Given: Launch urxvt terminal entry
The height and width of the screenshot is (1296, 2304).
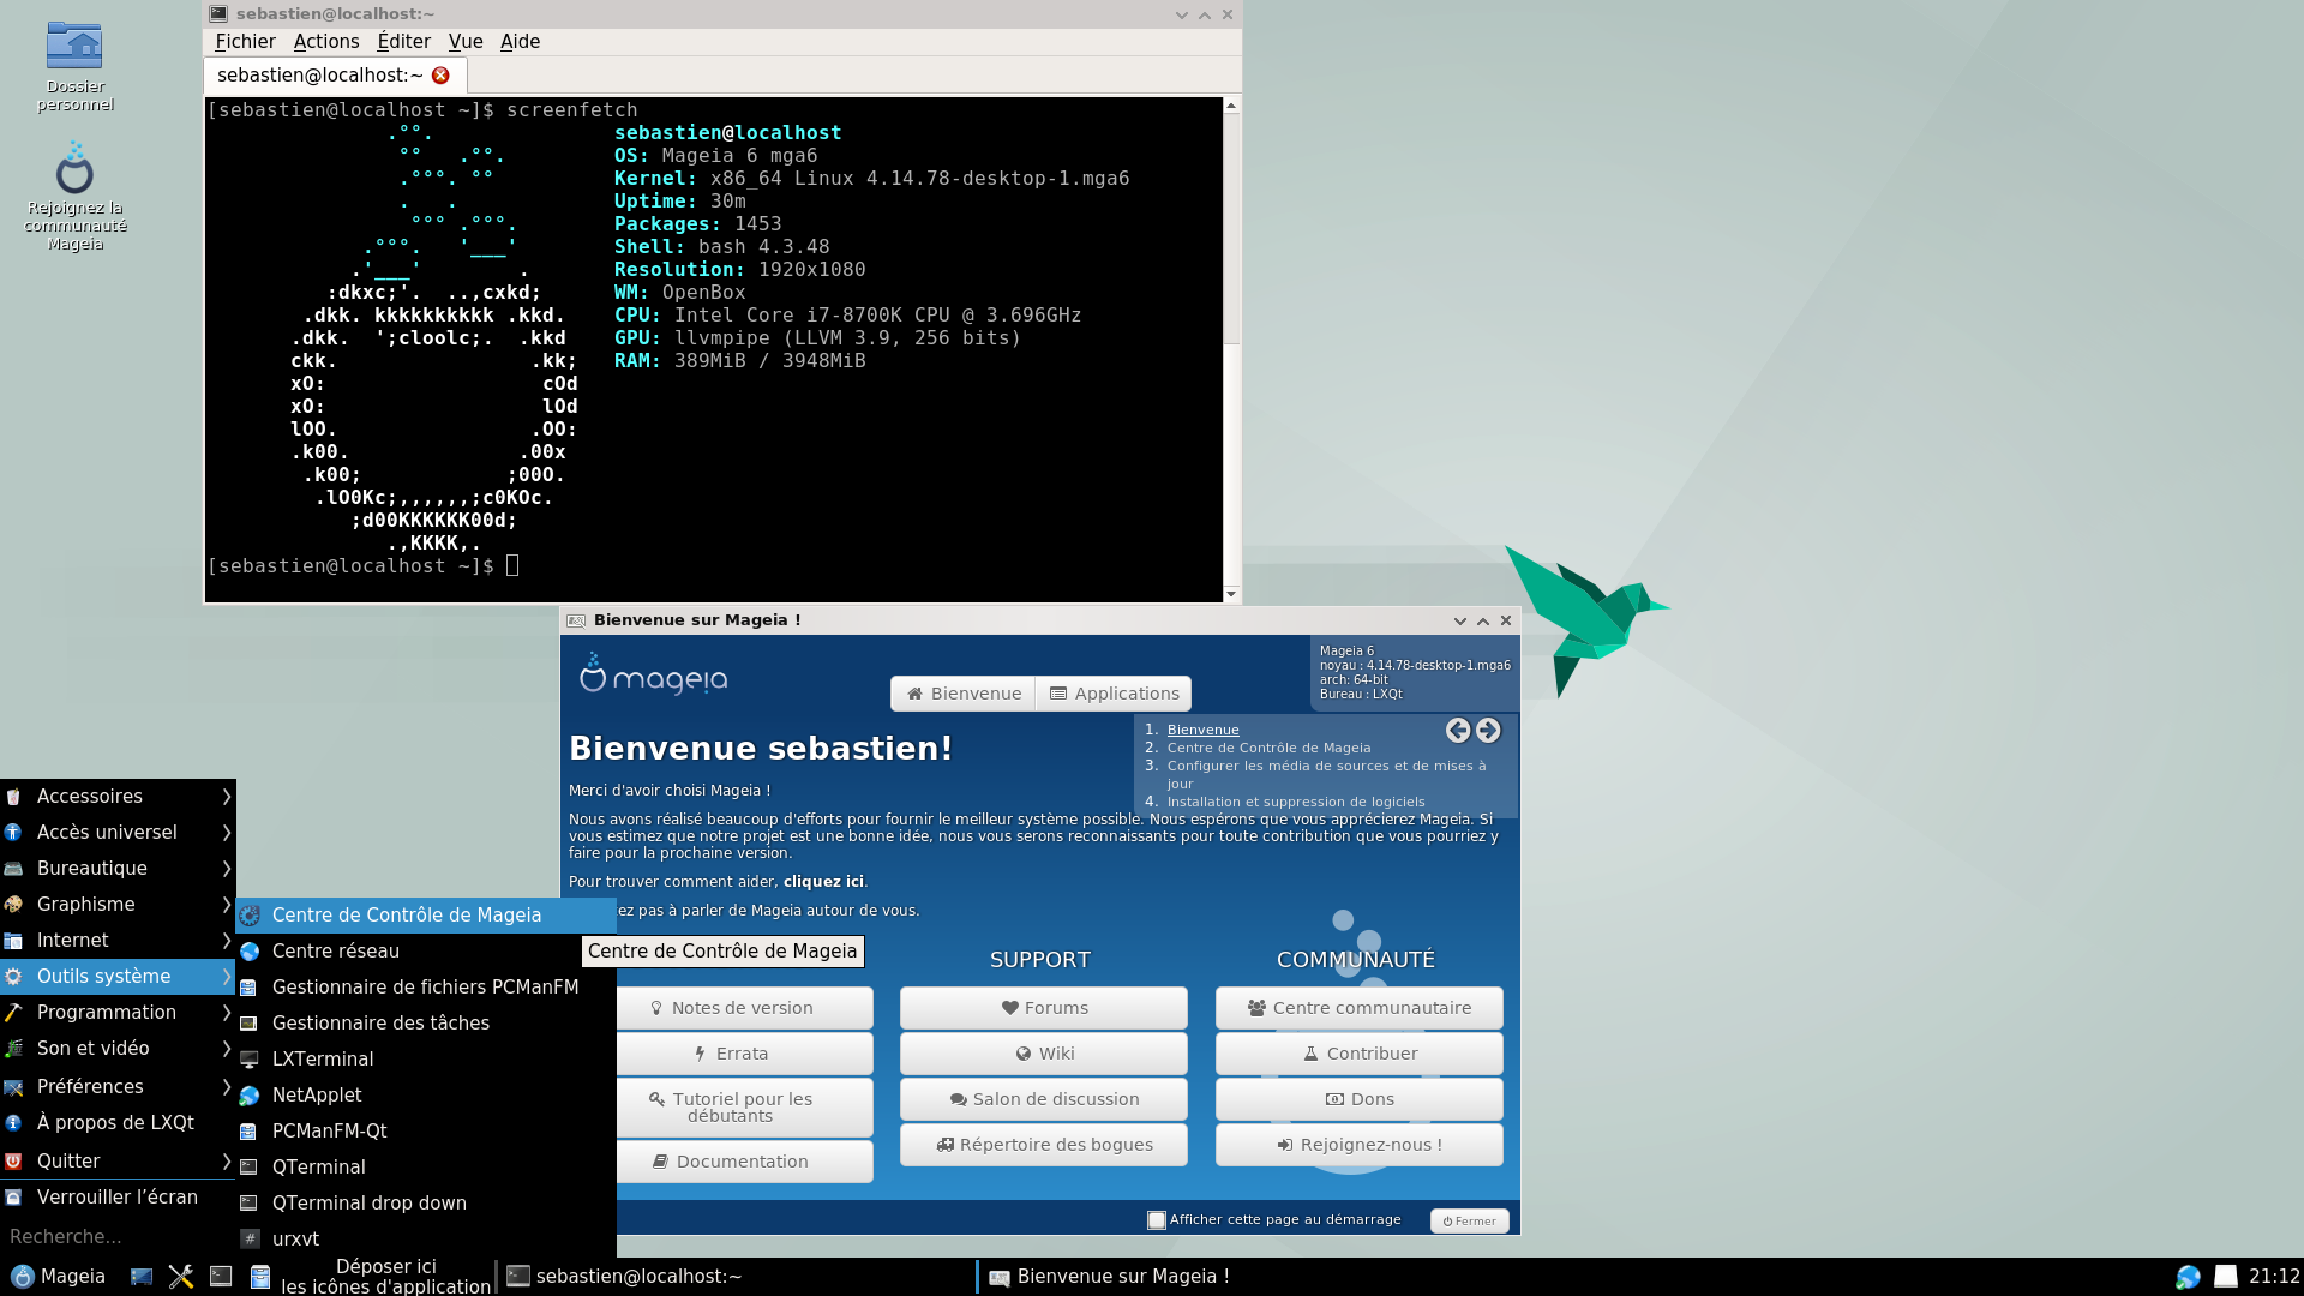Looking at the screenshot, I should [426, 1239].
